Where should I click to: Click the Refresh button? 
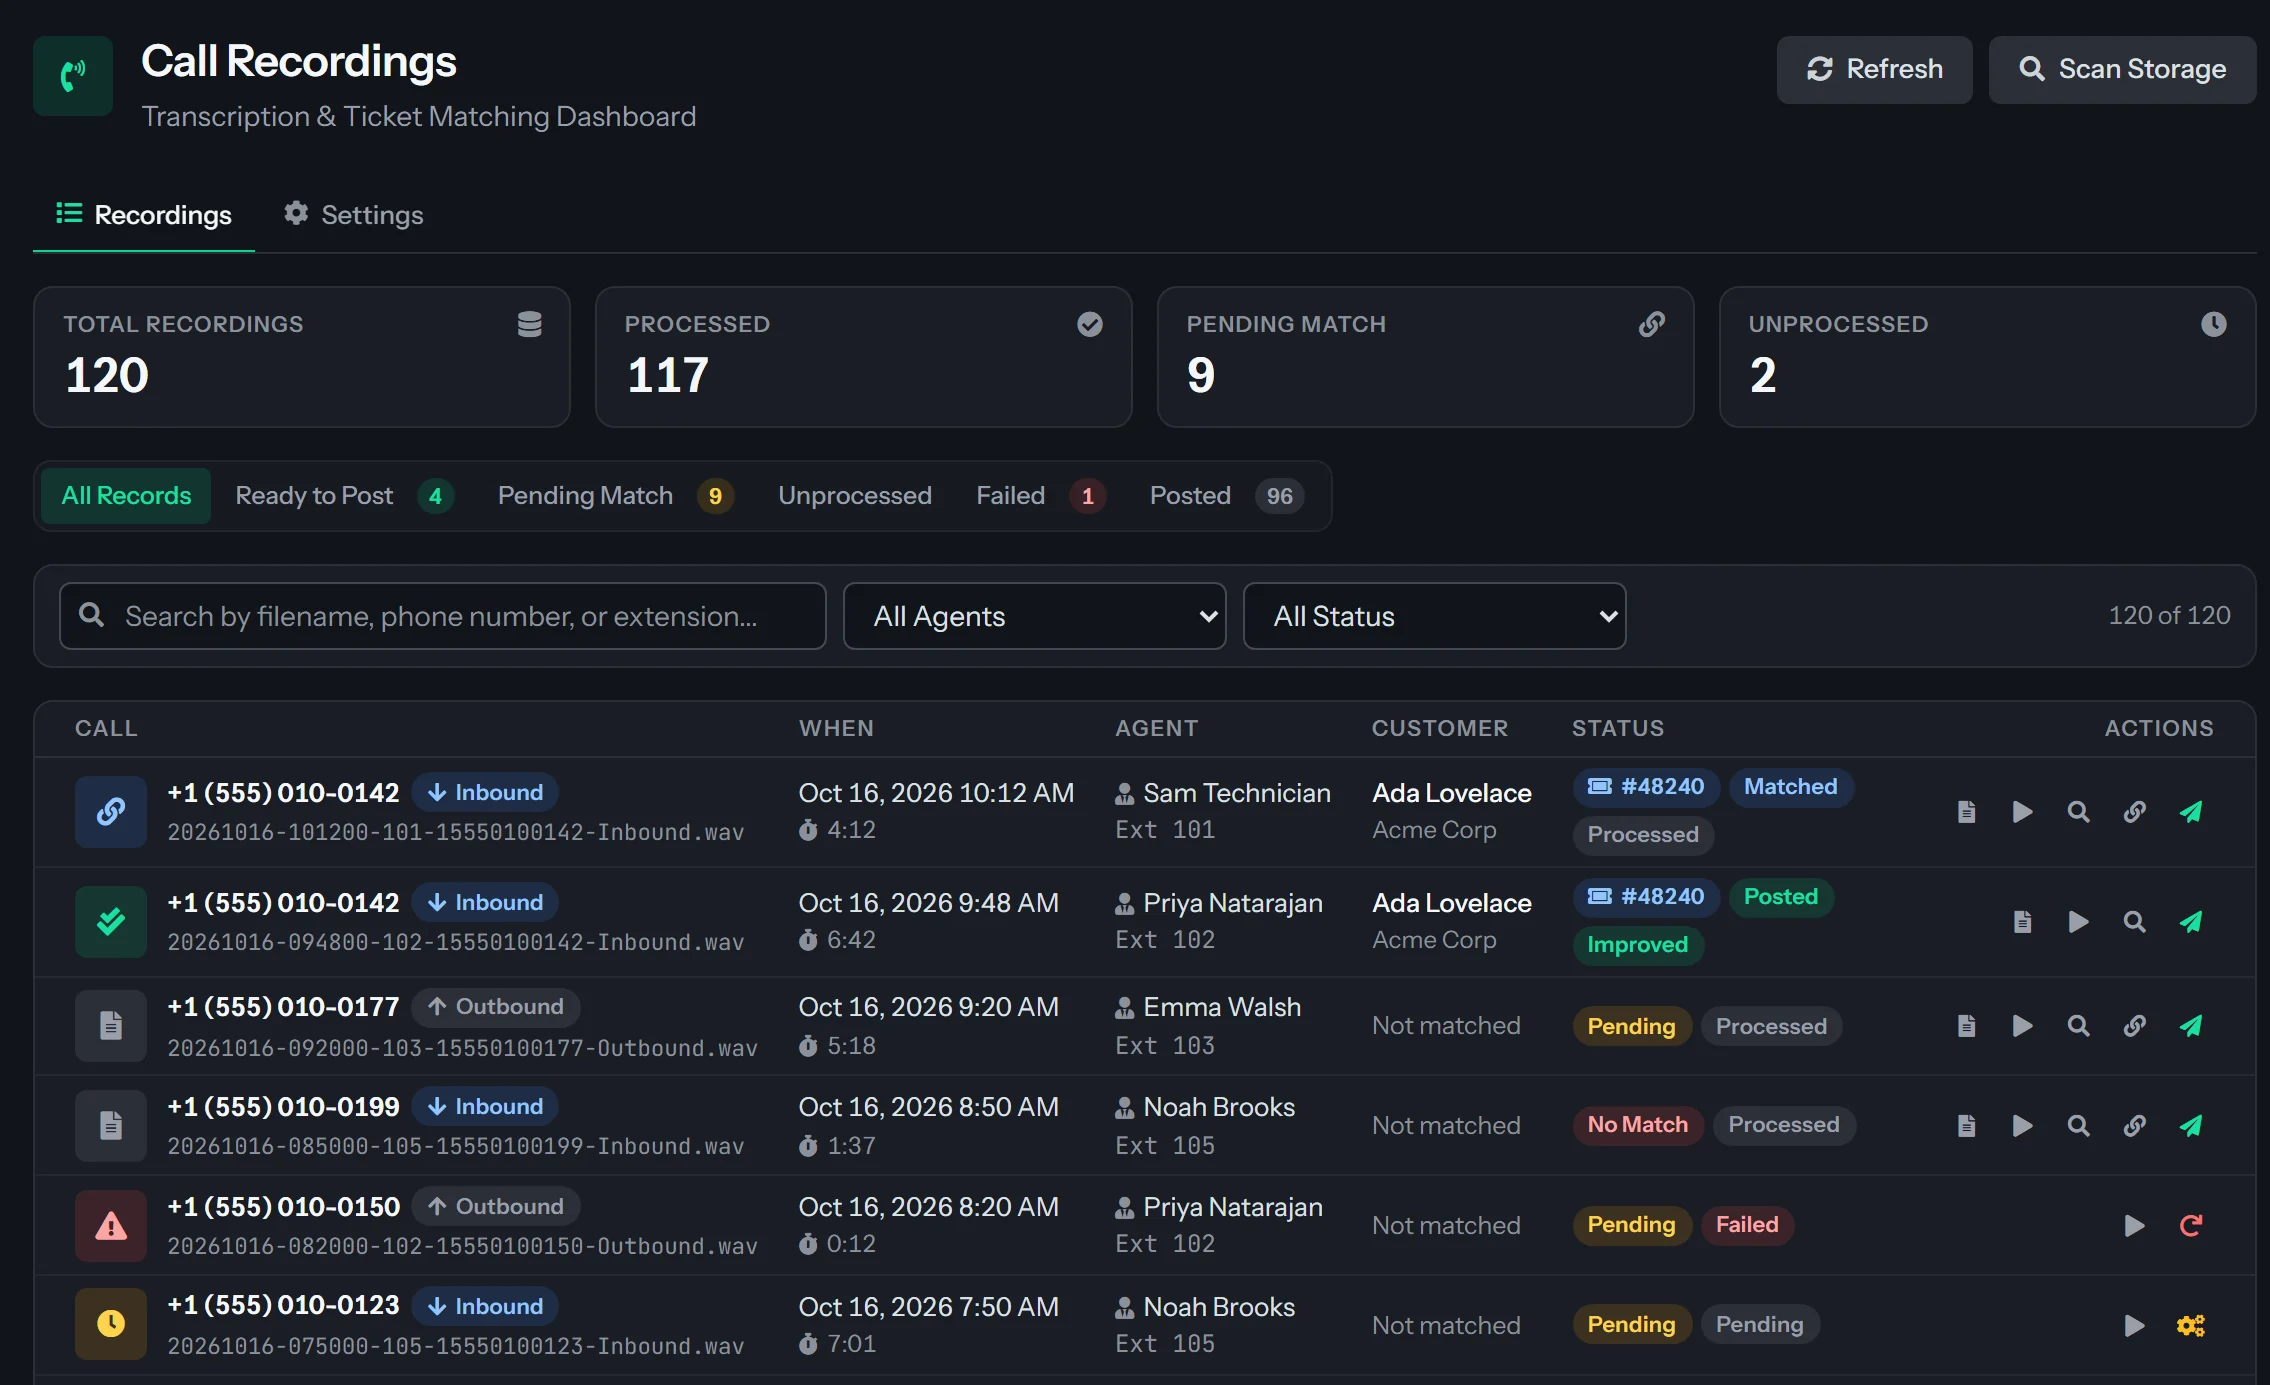tap(1874, 70)
